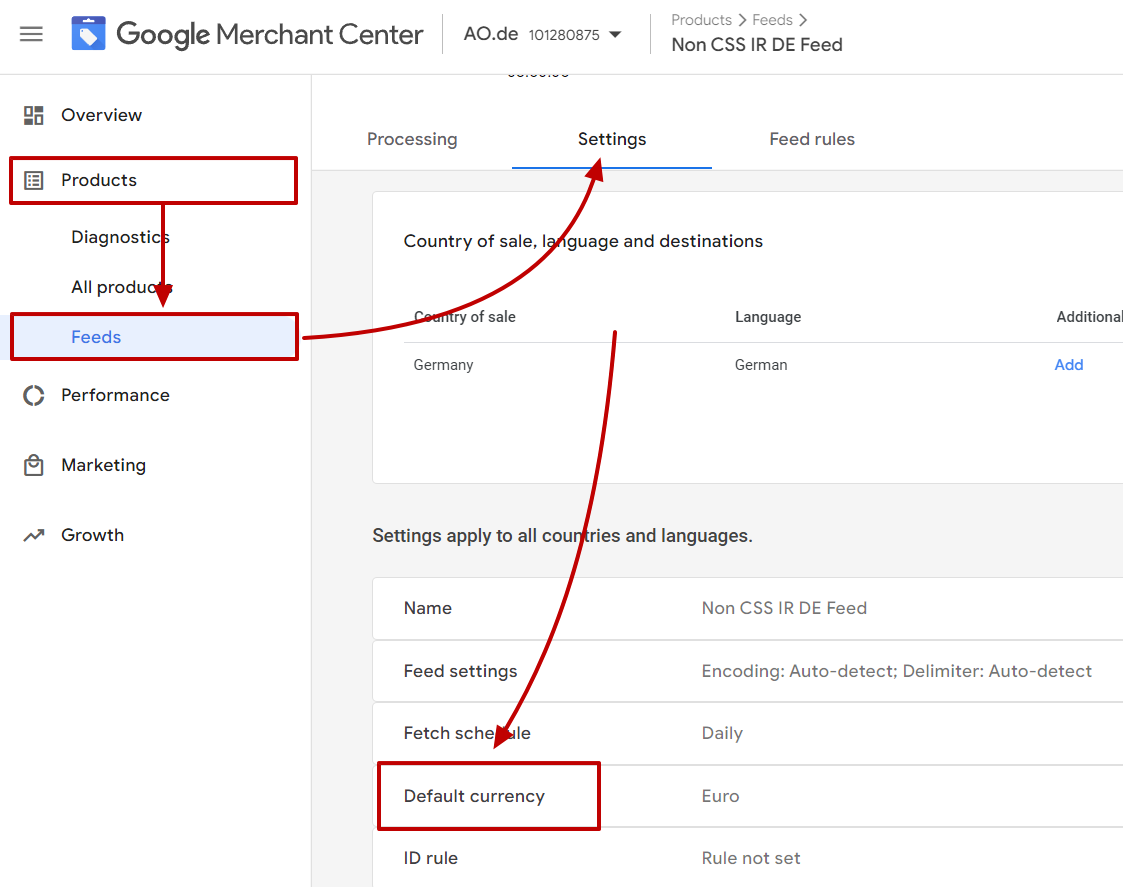The width and height of the screenshot is (1123, 887).
Task: Click the Daily fetch schedule value
Action: pos(722,734)
